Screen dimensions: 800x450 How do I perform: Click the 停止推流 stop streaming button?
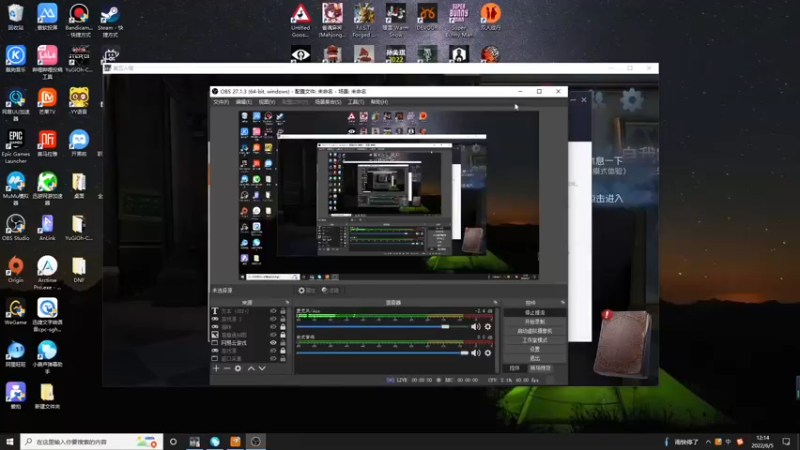coord(535,312)
